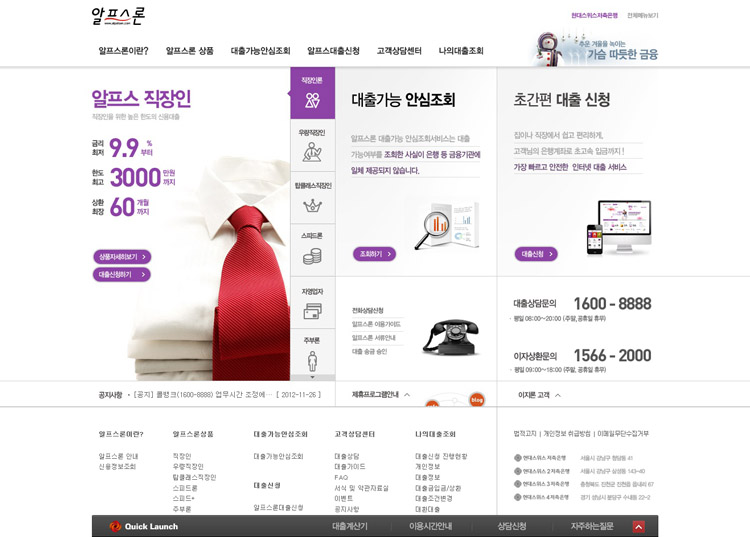Select the 스피드론 coins icon
The image size is (750, 537).
(312, 256)
